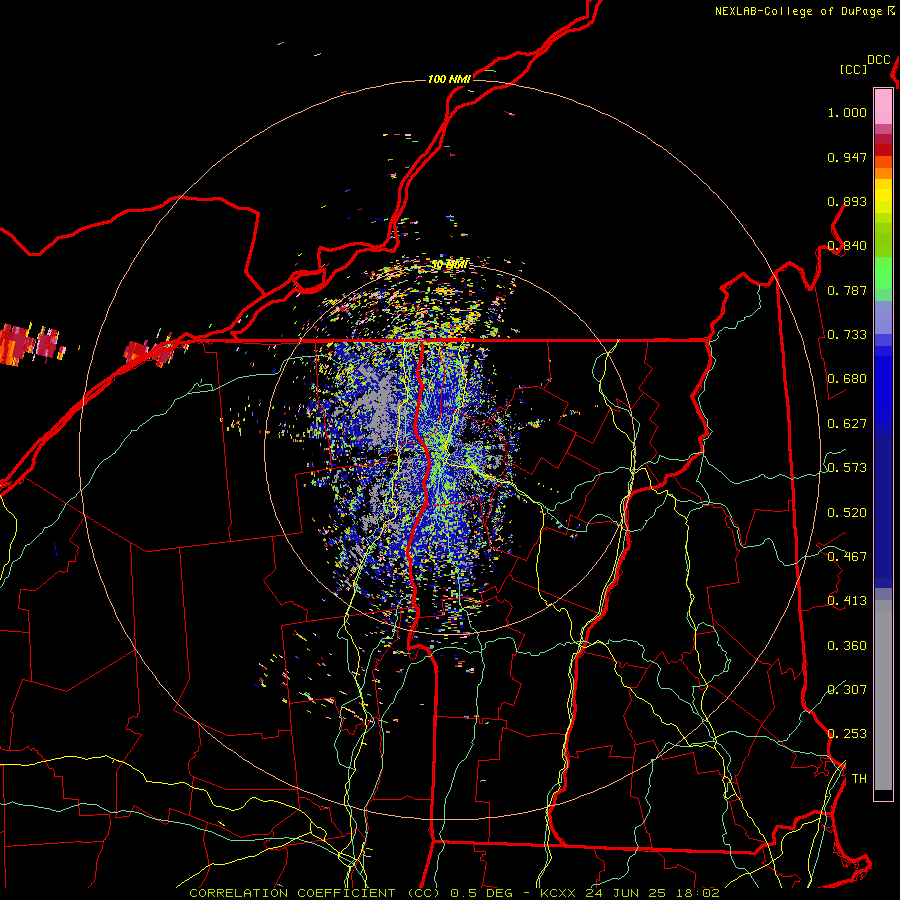Select the 0.413 legend value
This screenshot has height=900, width=900.
pos(847,601)
